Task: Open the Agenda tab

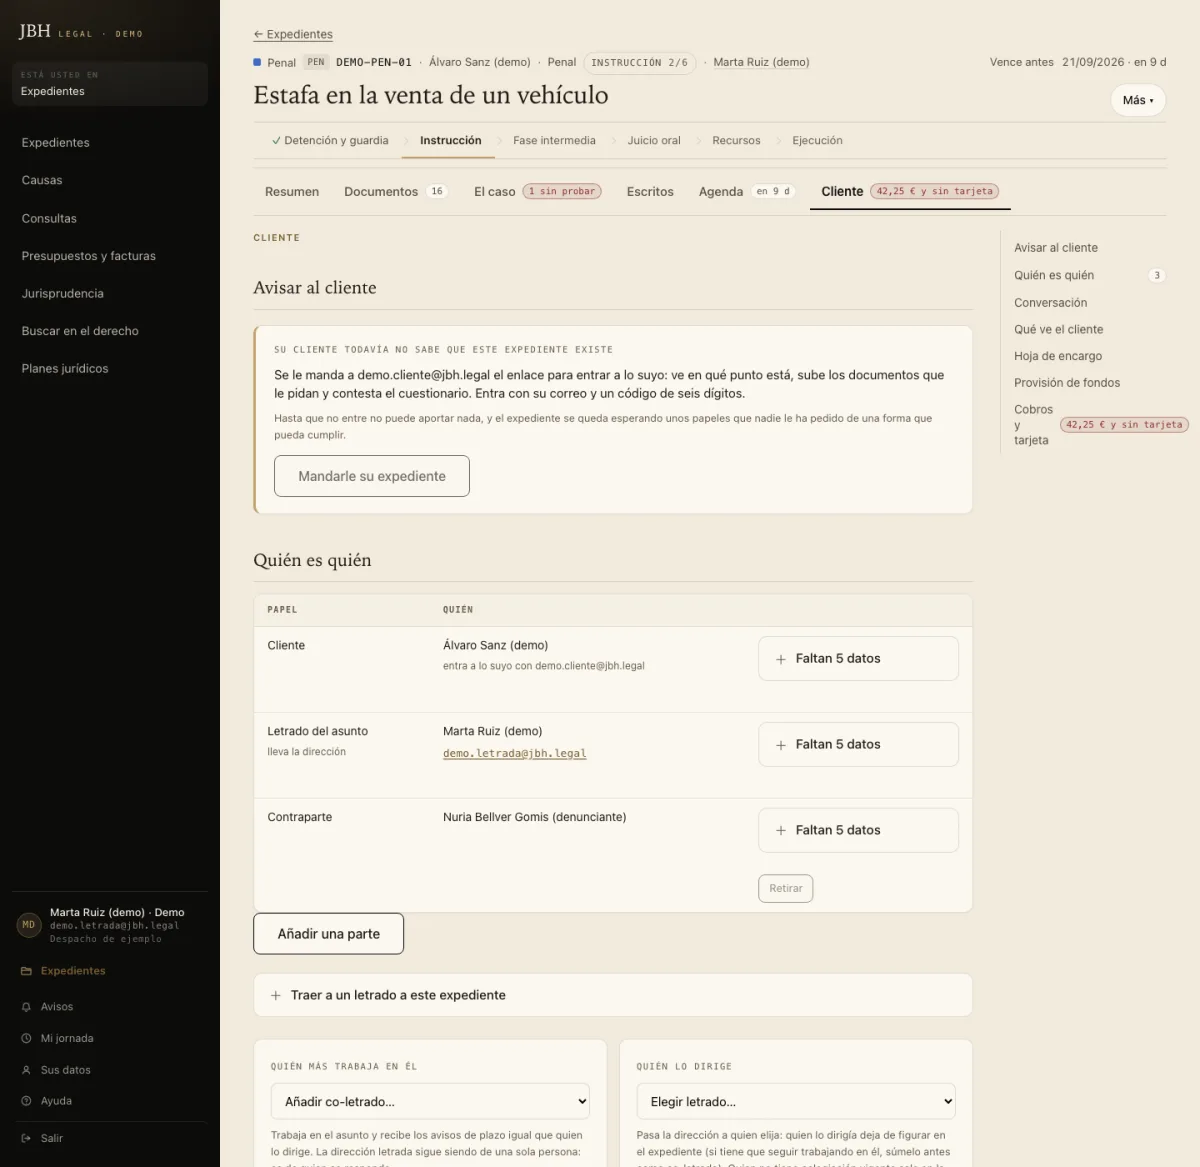Action: click(x=746, y=191)
